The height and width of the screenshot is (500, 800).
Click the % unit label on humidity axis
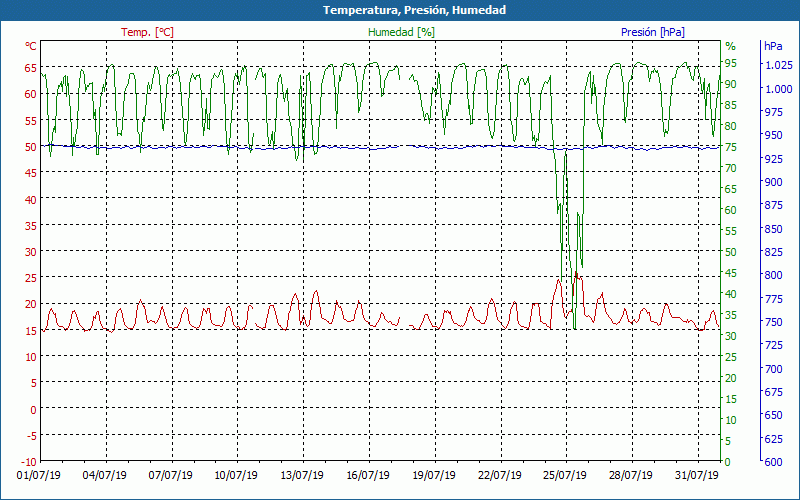coord(731,46)
